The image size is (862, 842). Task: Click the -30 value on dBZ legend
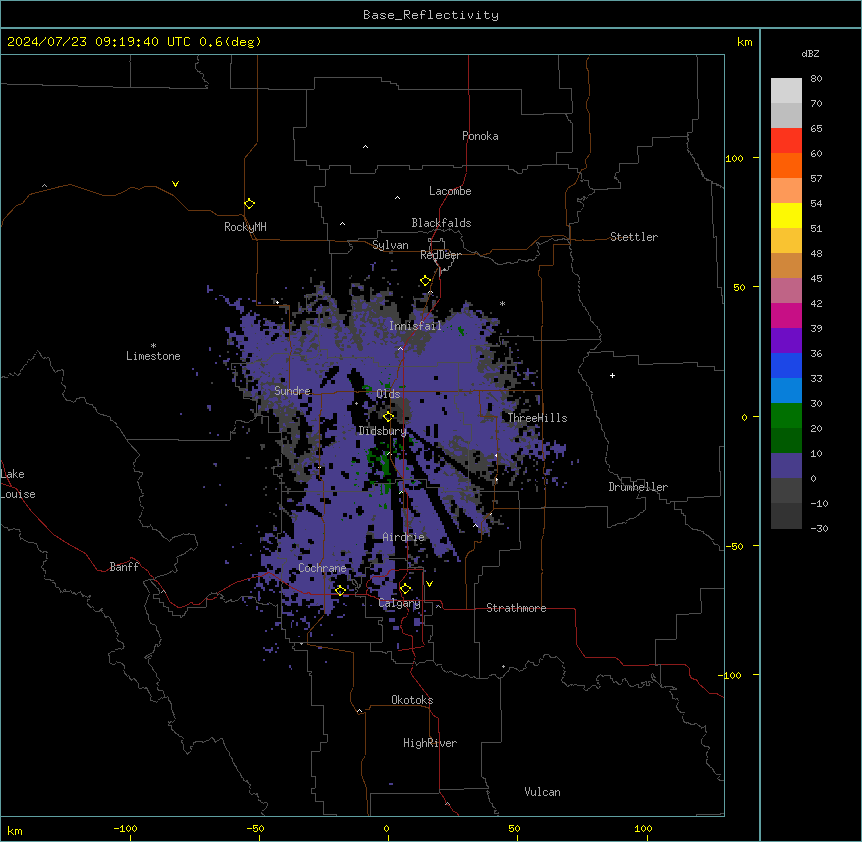pyautogui.click(x=819, y=528)
